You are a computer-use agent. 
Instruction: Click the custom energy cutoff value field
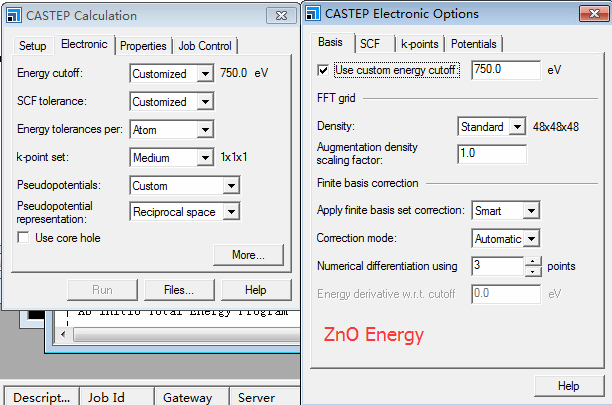(x=506, y=70)
